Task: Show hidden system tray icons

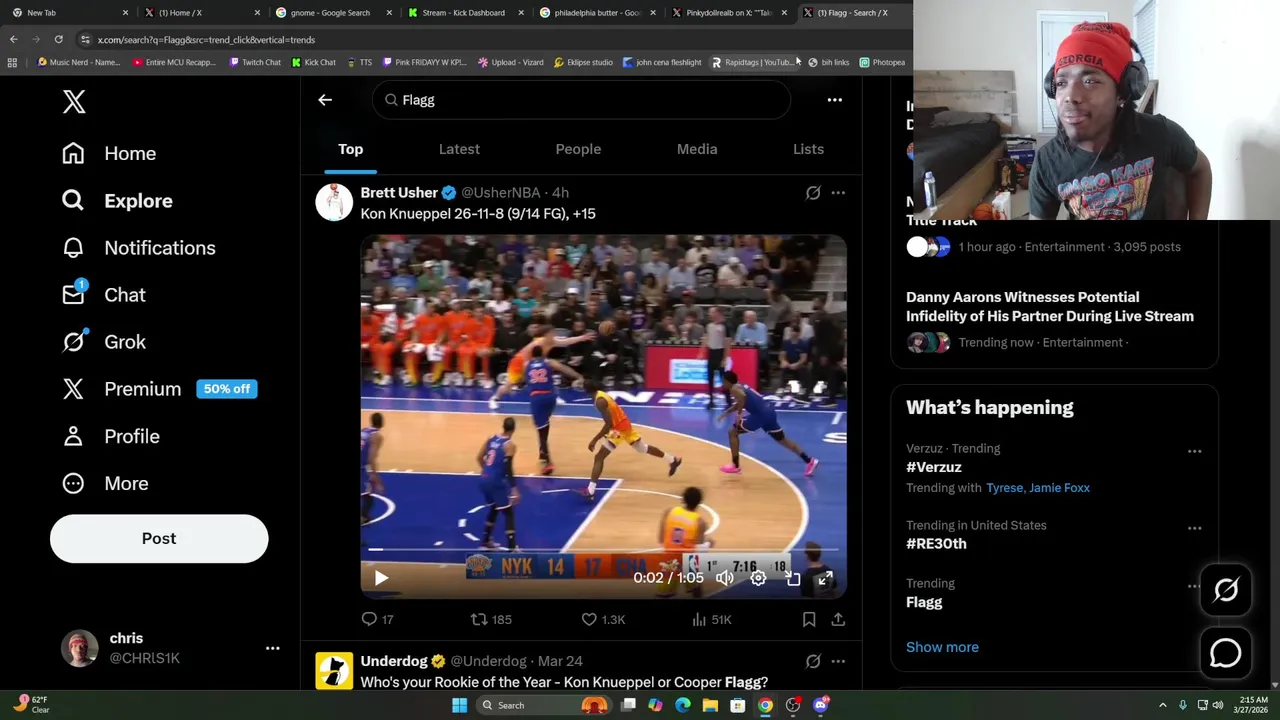Action: (x=1162, y=705)
